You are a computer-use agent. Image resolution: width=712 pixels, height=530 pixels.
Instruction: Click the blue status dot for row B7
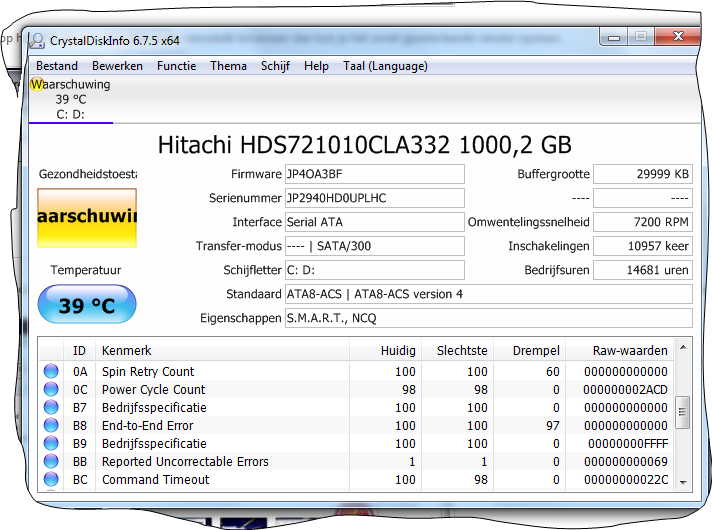[51, 407]
